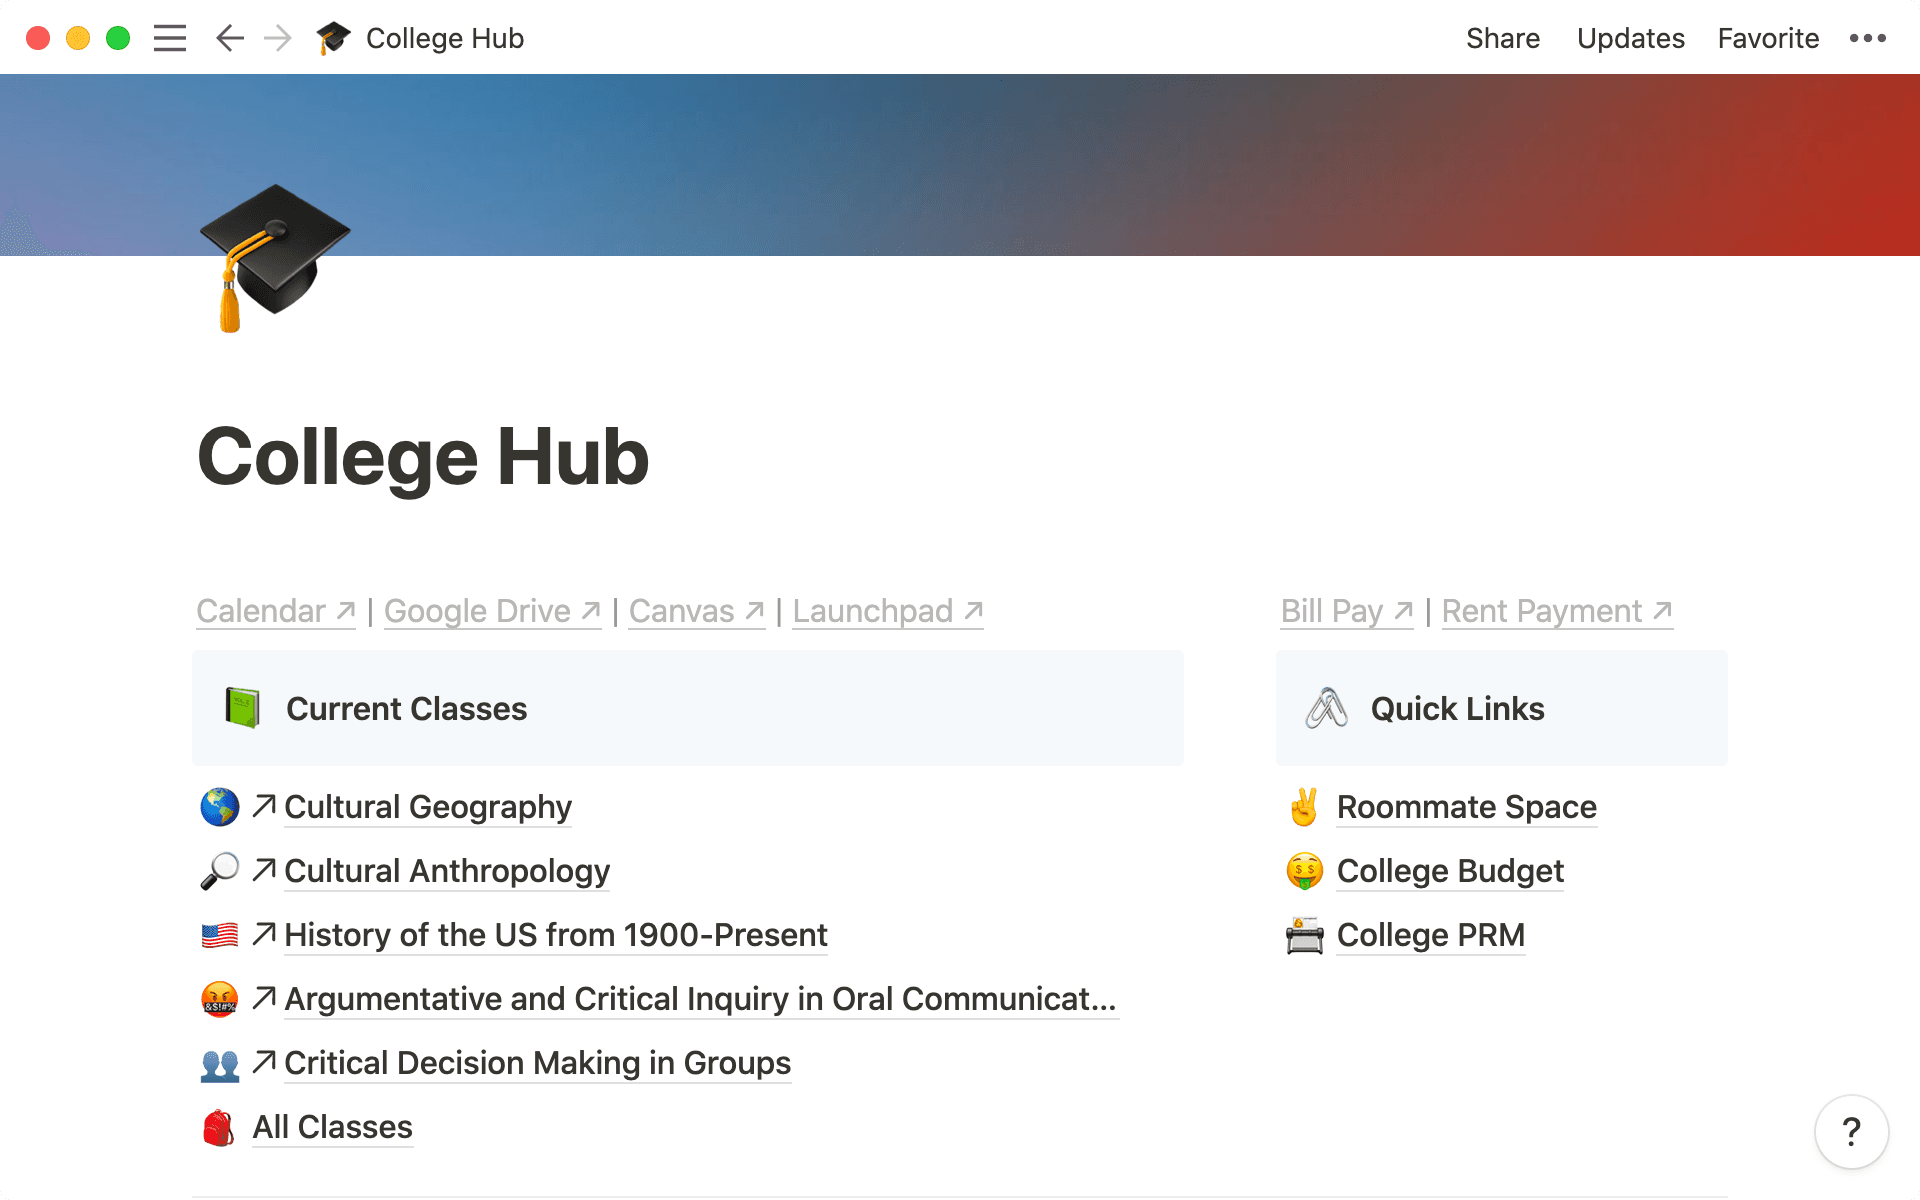Click the red backpack All Classes icon
1920x1200 pixels.
pos(219,1128)
